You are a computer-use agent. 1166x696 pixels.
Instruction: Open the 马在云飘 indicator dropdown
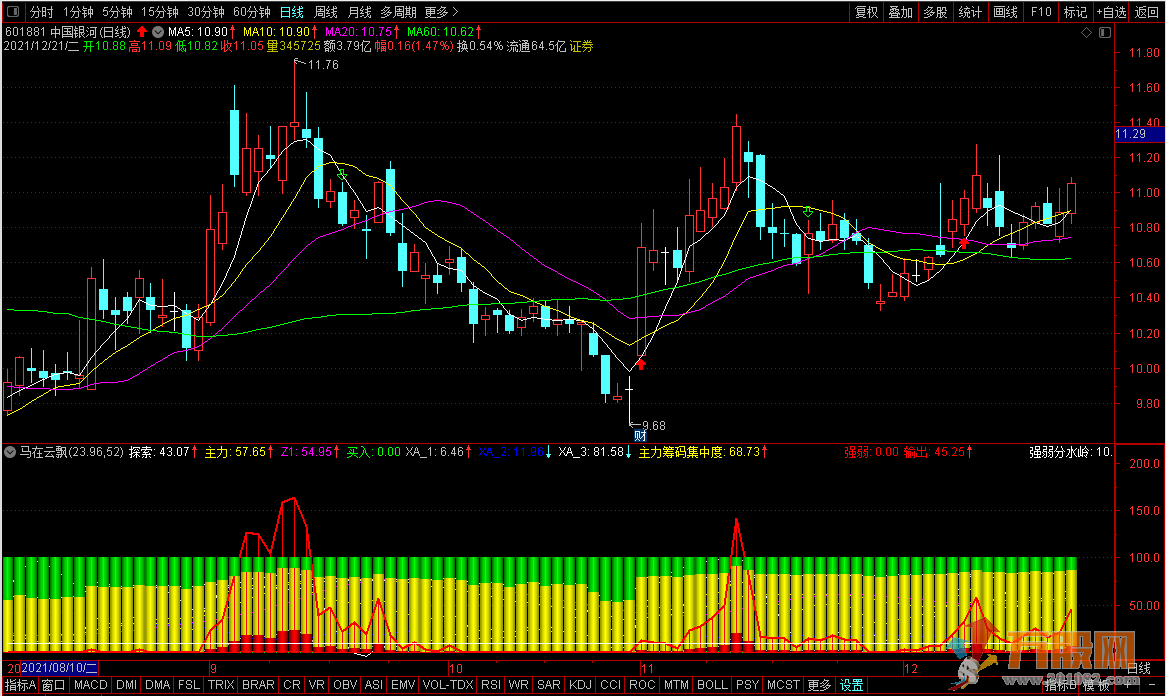(10, 451)
